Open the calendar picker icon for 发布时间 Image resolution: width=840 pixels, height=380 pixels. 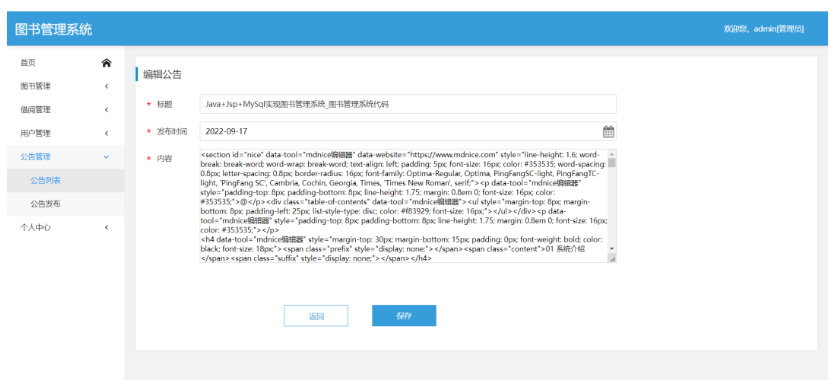(608, 131)
